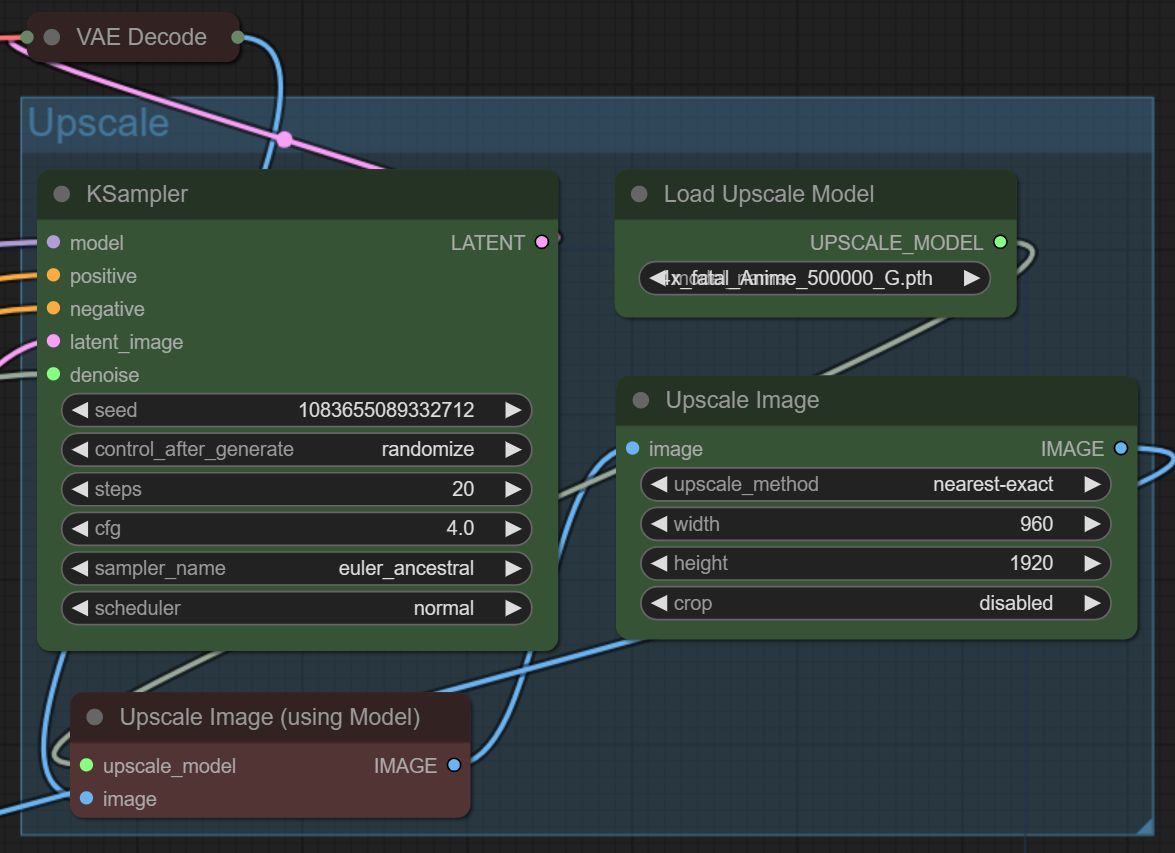The image size is (1175, 853).
Task: Click the latent_image input socket
Action: 53,341
